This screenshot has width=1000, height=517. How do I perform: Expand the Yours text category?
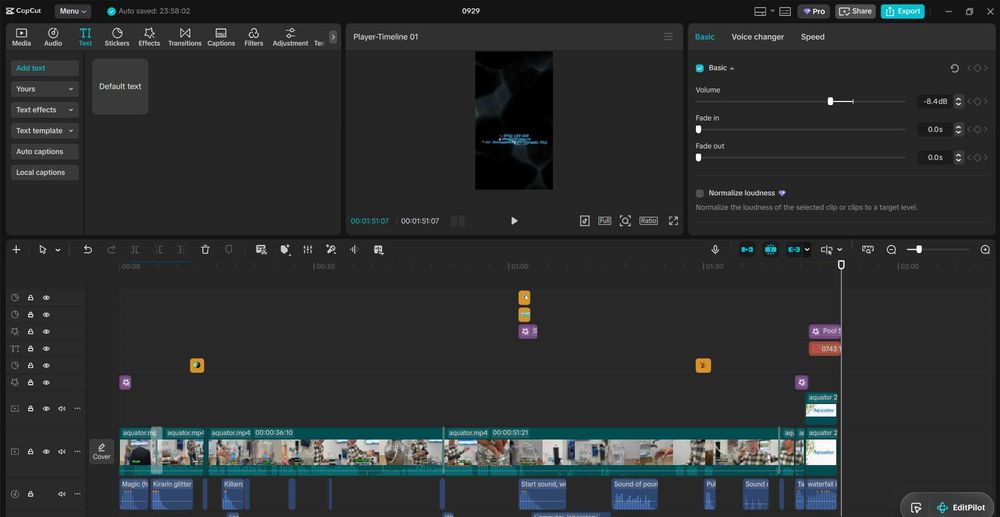[45, 89]
